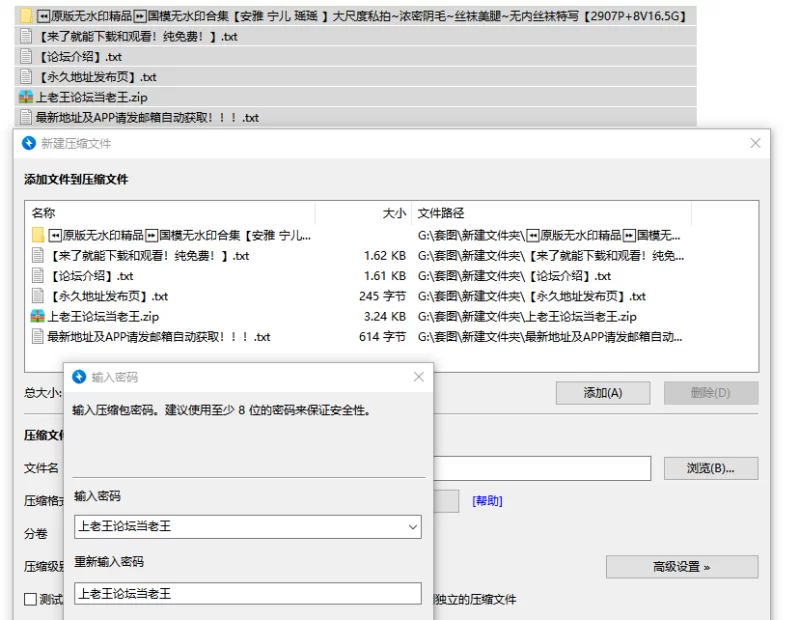Expand 高级设置 advanced settings
The height and width of the screenshot is (620, 800).
tap(681, 567)
